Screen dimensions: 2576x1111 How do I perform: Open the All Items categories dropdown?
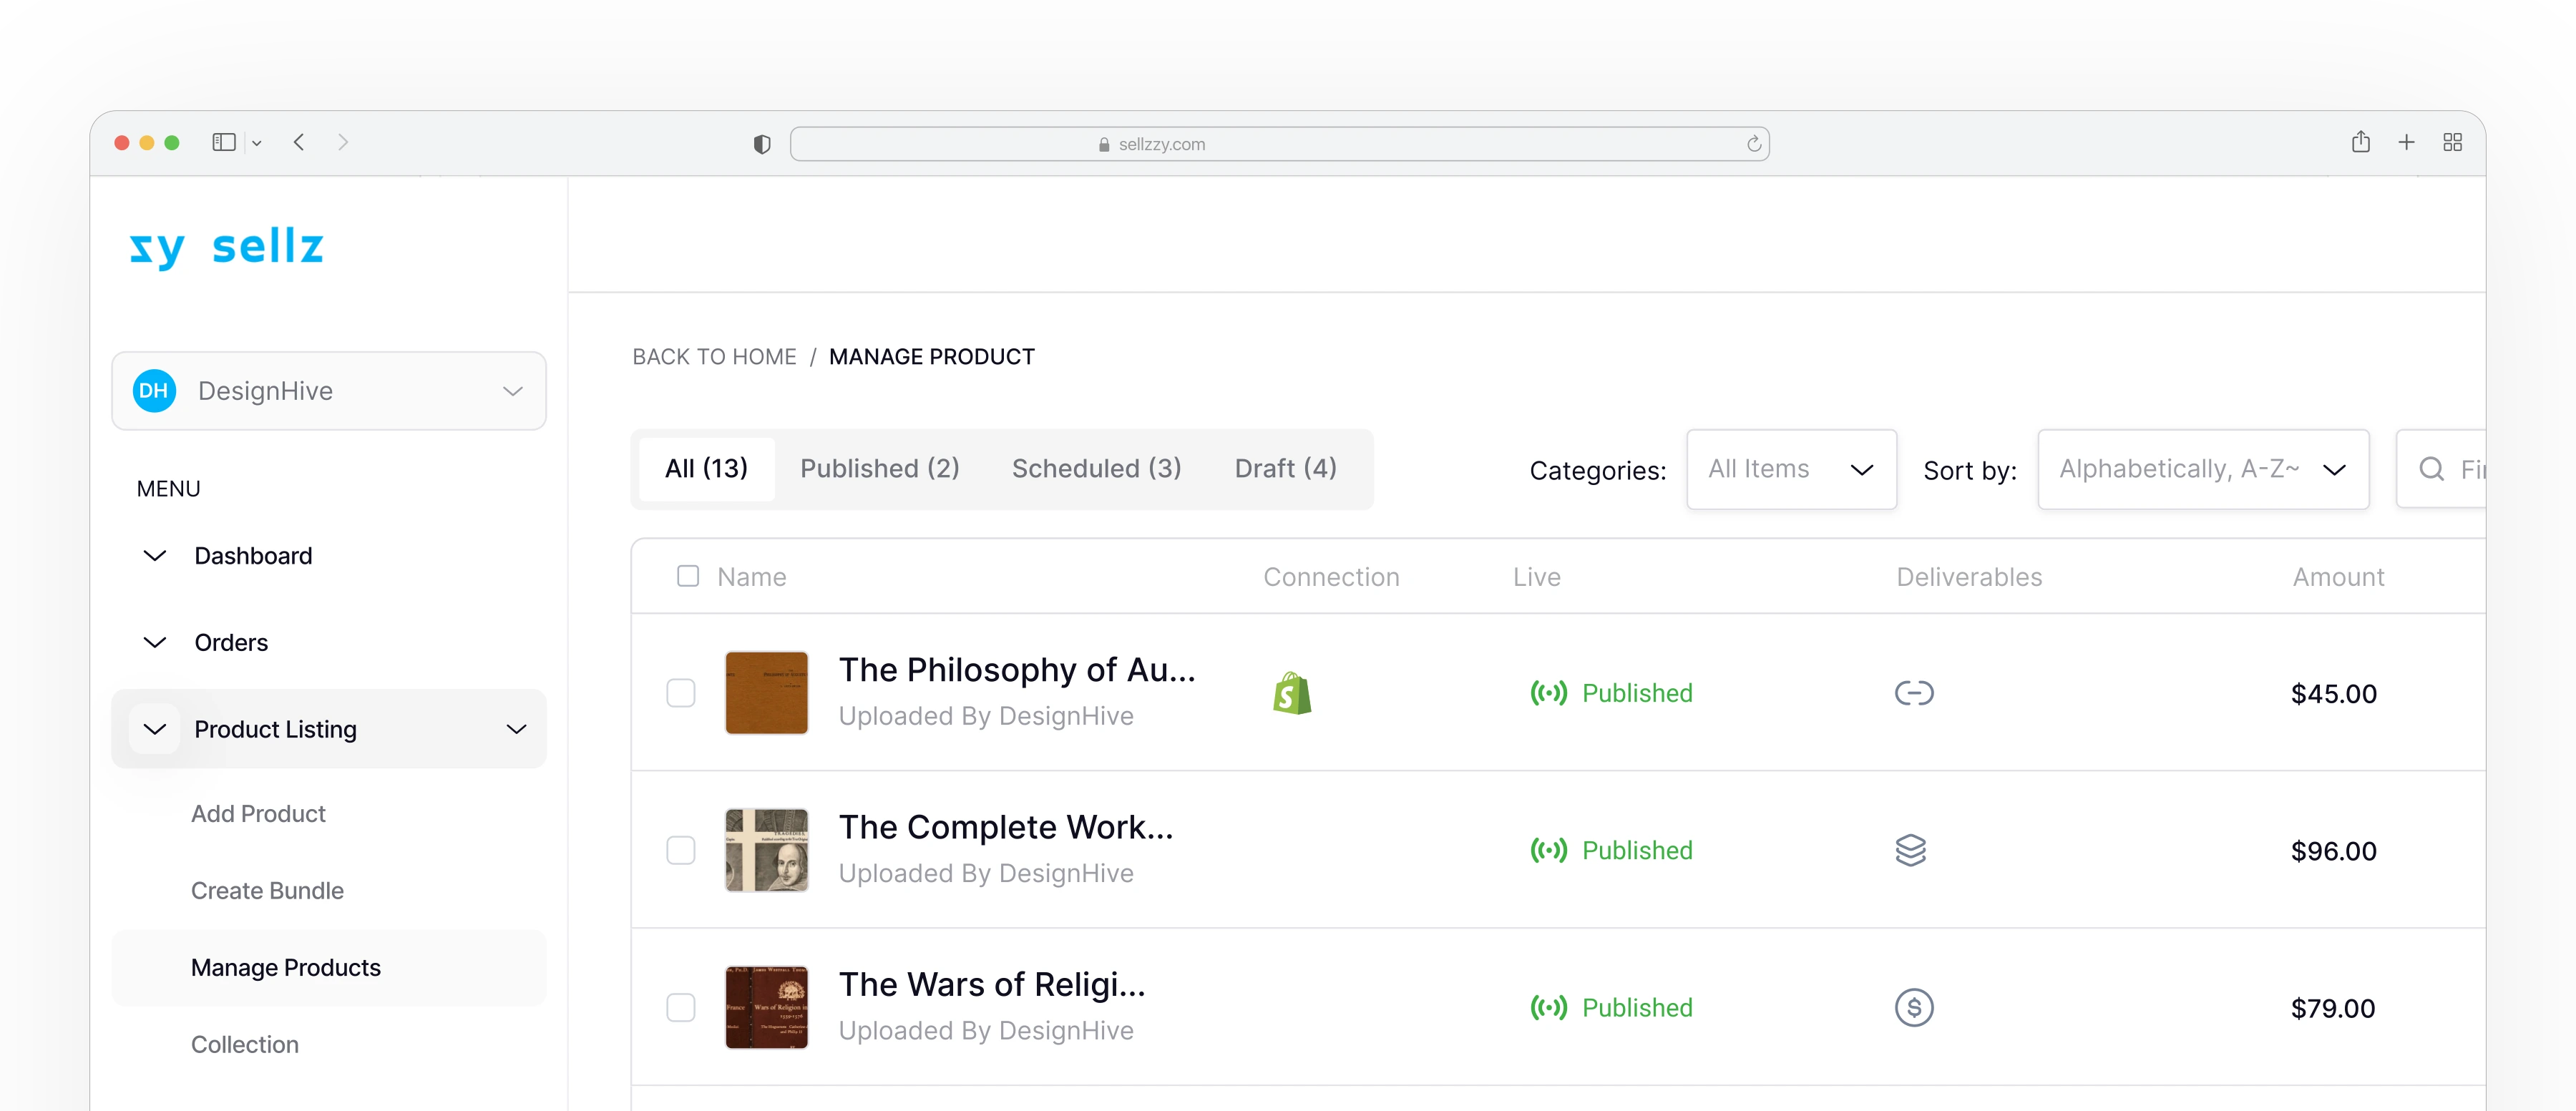[1790, 469]
